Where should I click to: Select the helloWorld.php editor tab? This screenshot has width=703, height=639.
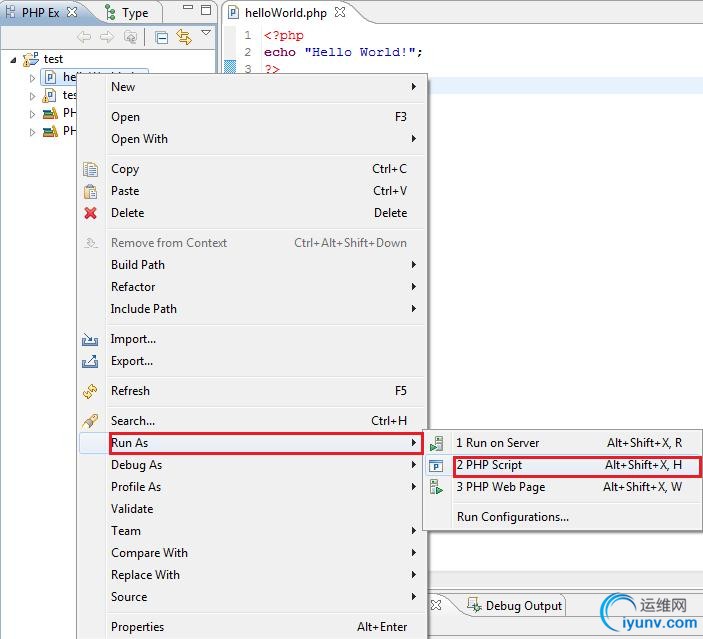[286, 13]
